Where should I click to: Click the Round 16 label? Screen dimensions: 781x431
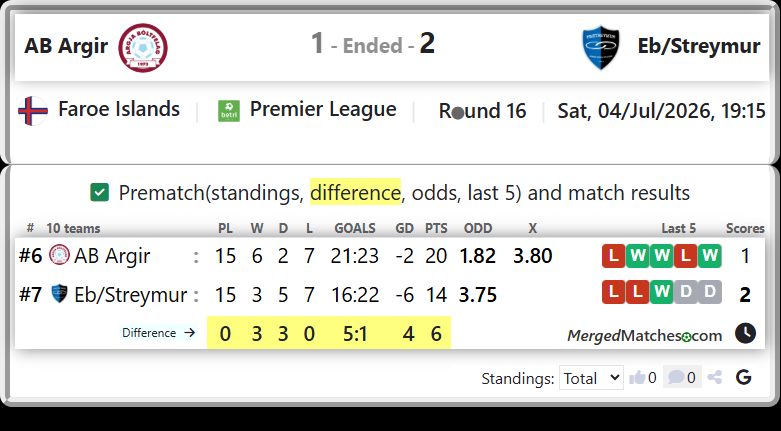pos(482,111)
